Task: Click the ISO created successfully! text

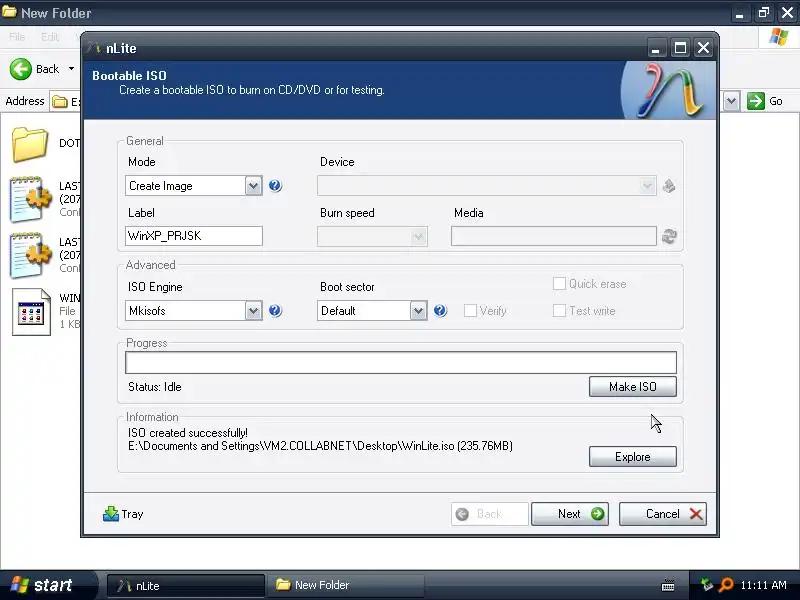Action: [x=188, y=433]
